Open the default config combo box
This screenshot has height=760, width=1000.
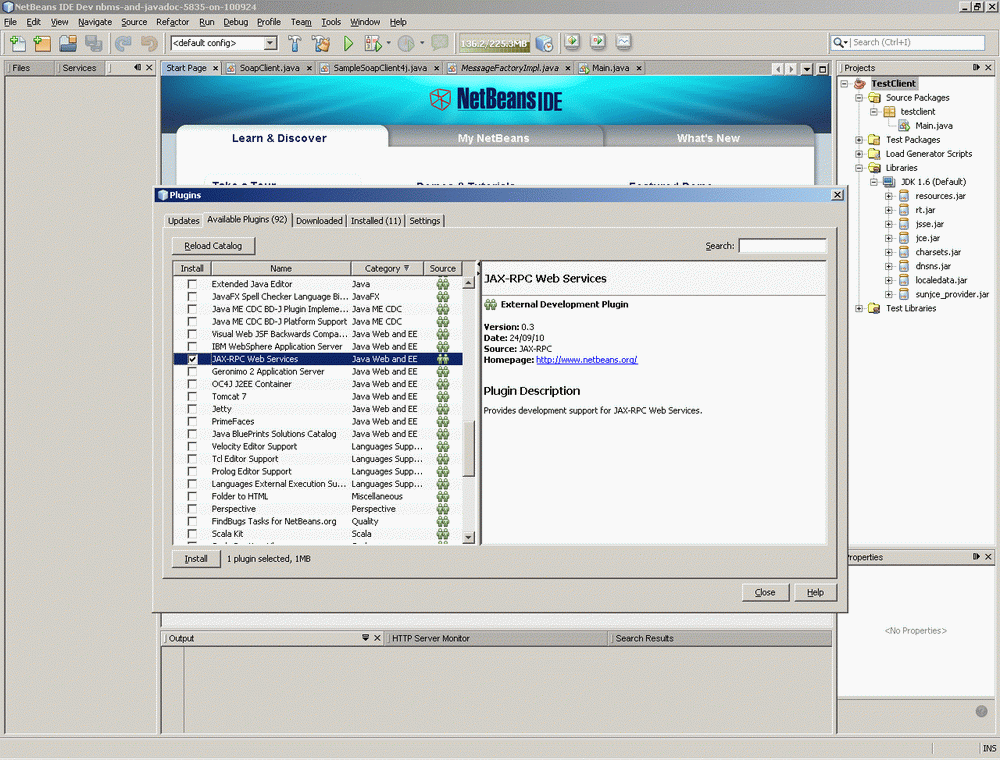click(270, 43)
